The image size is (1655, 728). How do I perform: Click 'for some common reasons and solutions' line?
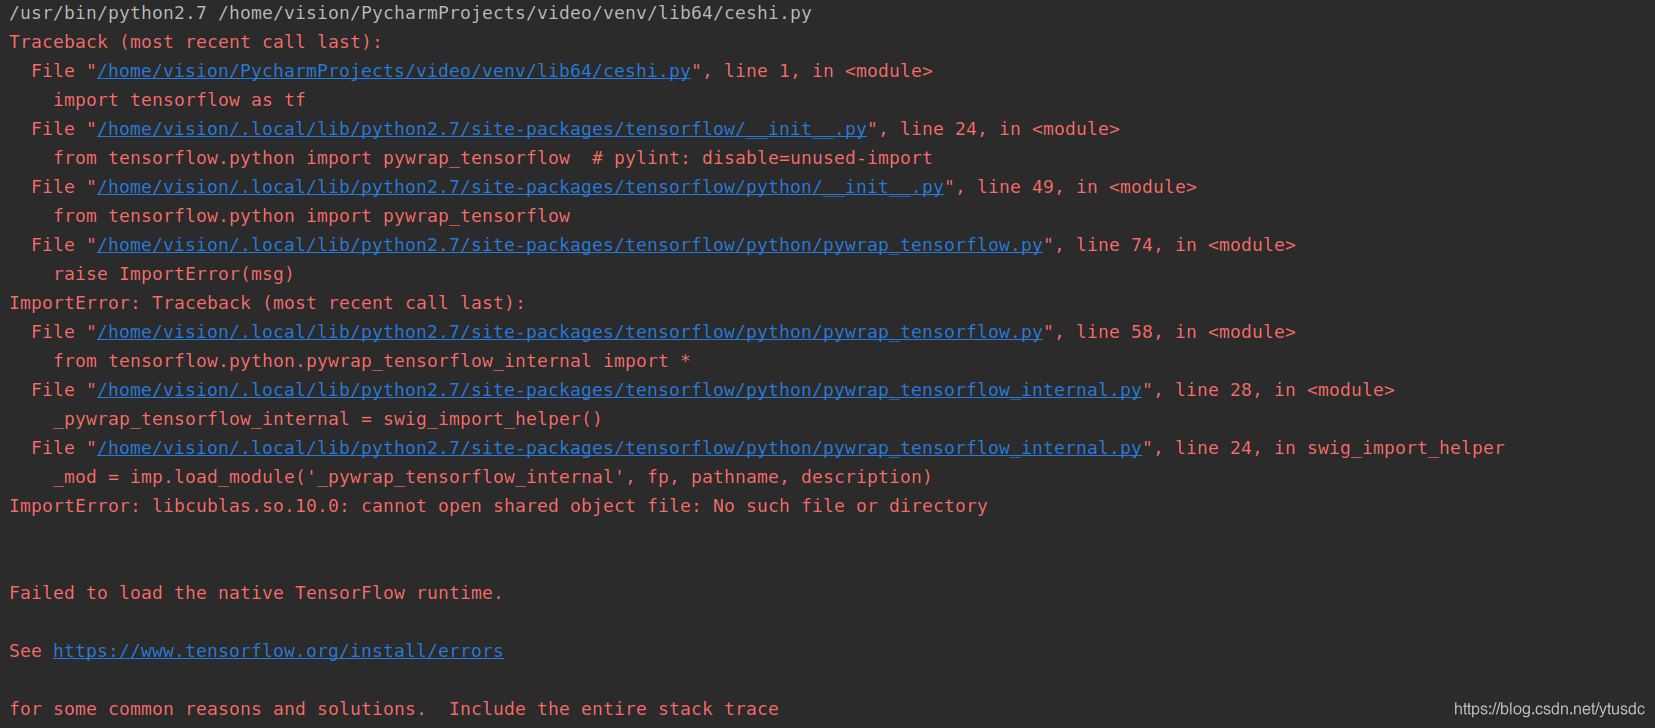pos(394,709)
